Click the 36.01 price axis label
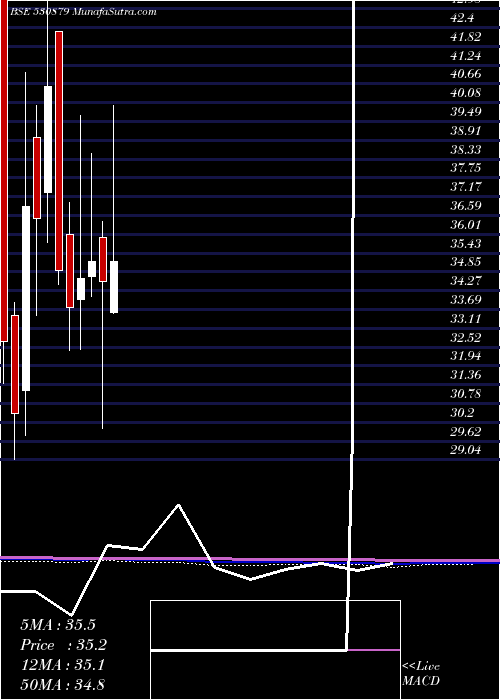The width and height of the screenshot is (500, 700). [466, 224]
